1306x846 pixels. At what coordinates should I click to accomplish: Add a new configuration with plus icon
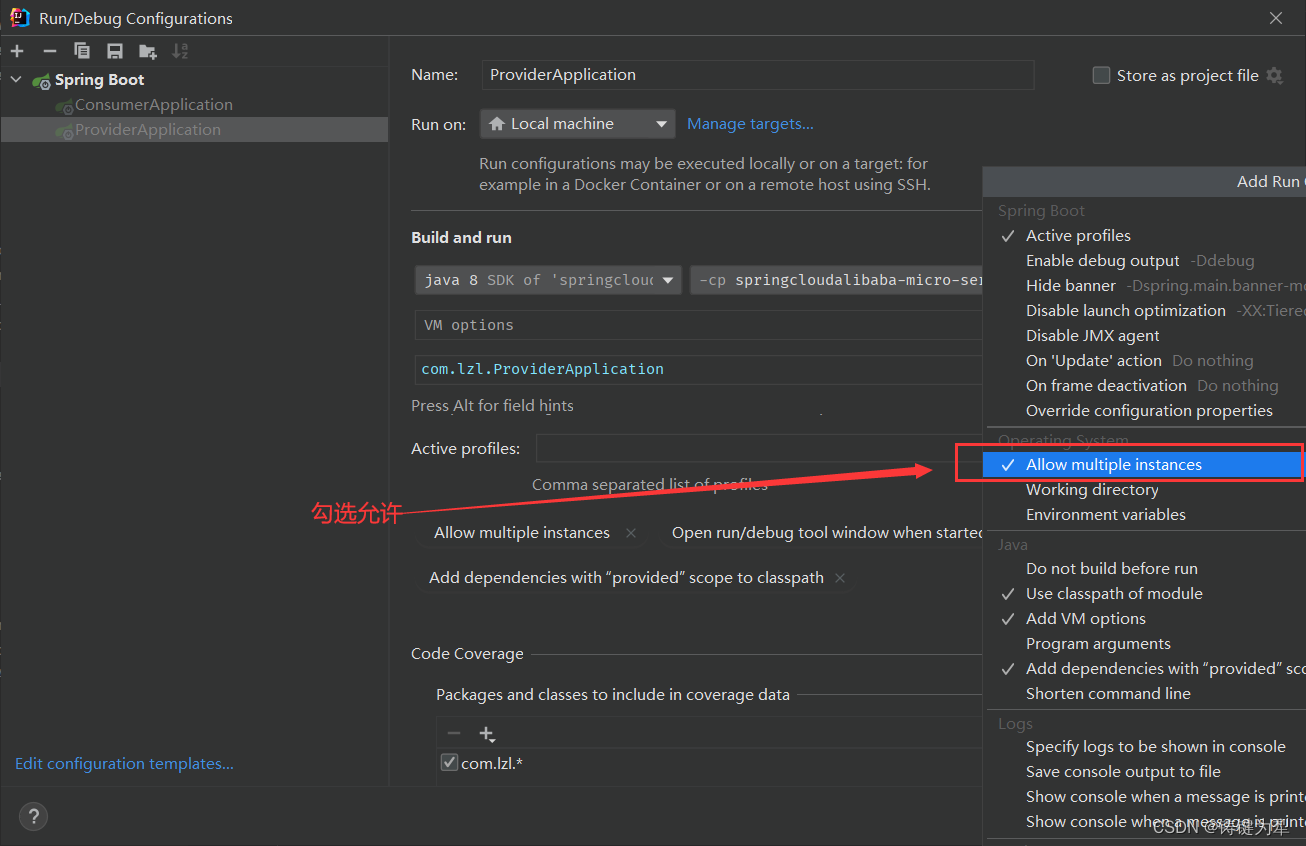[17, 51]
